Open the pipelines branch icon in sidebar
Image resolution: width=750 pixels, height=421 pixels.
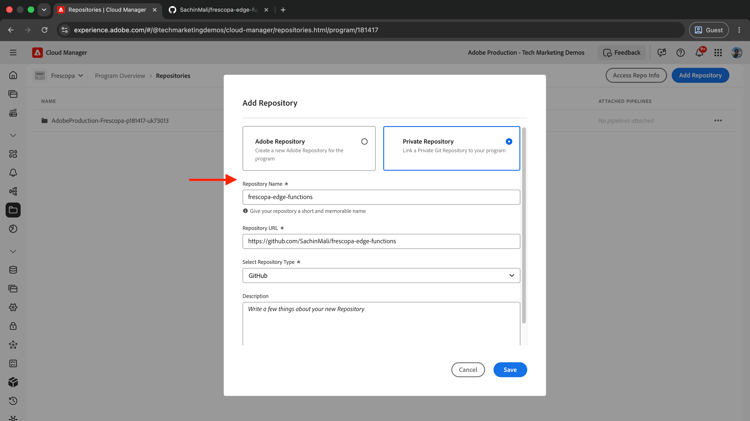pos(13,191)
